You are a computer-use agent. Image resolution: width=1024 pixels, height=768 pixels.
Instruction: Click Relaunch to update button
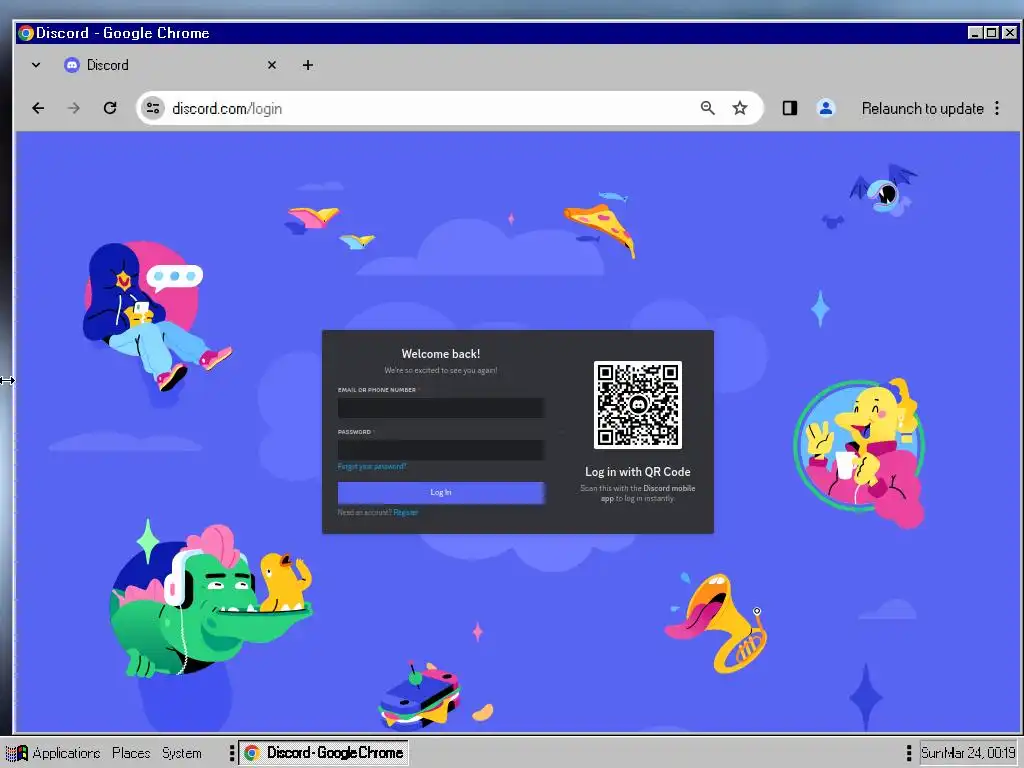point(922,108)
